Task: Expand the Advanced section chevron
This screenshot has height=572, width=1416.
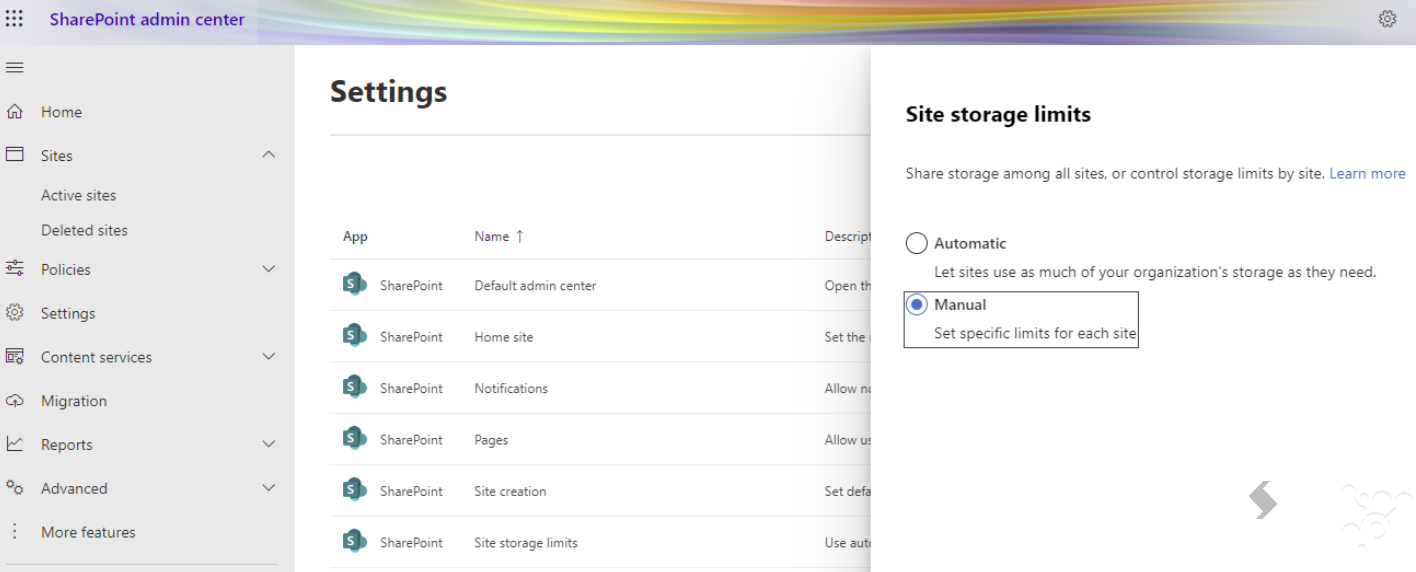Action: [268, 488]
